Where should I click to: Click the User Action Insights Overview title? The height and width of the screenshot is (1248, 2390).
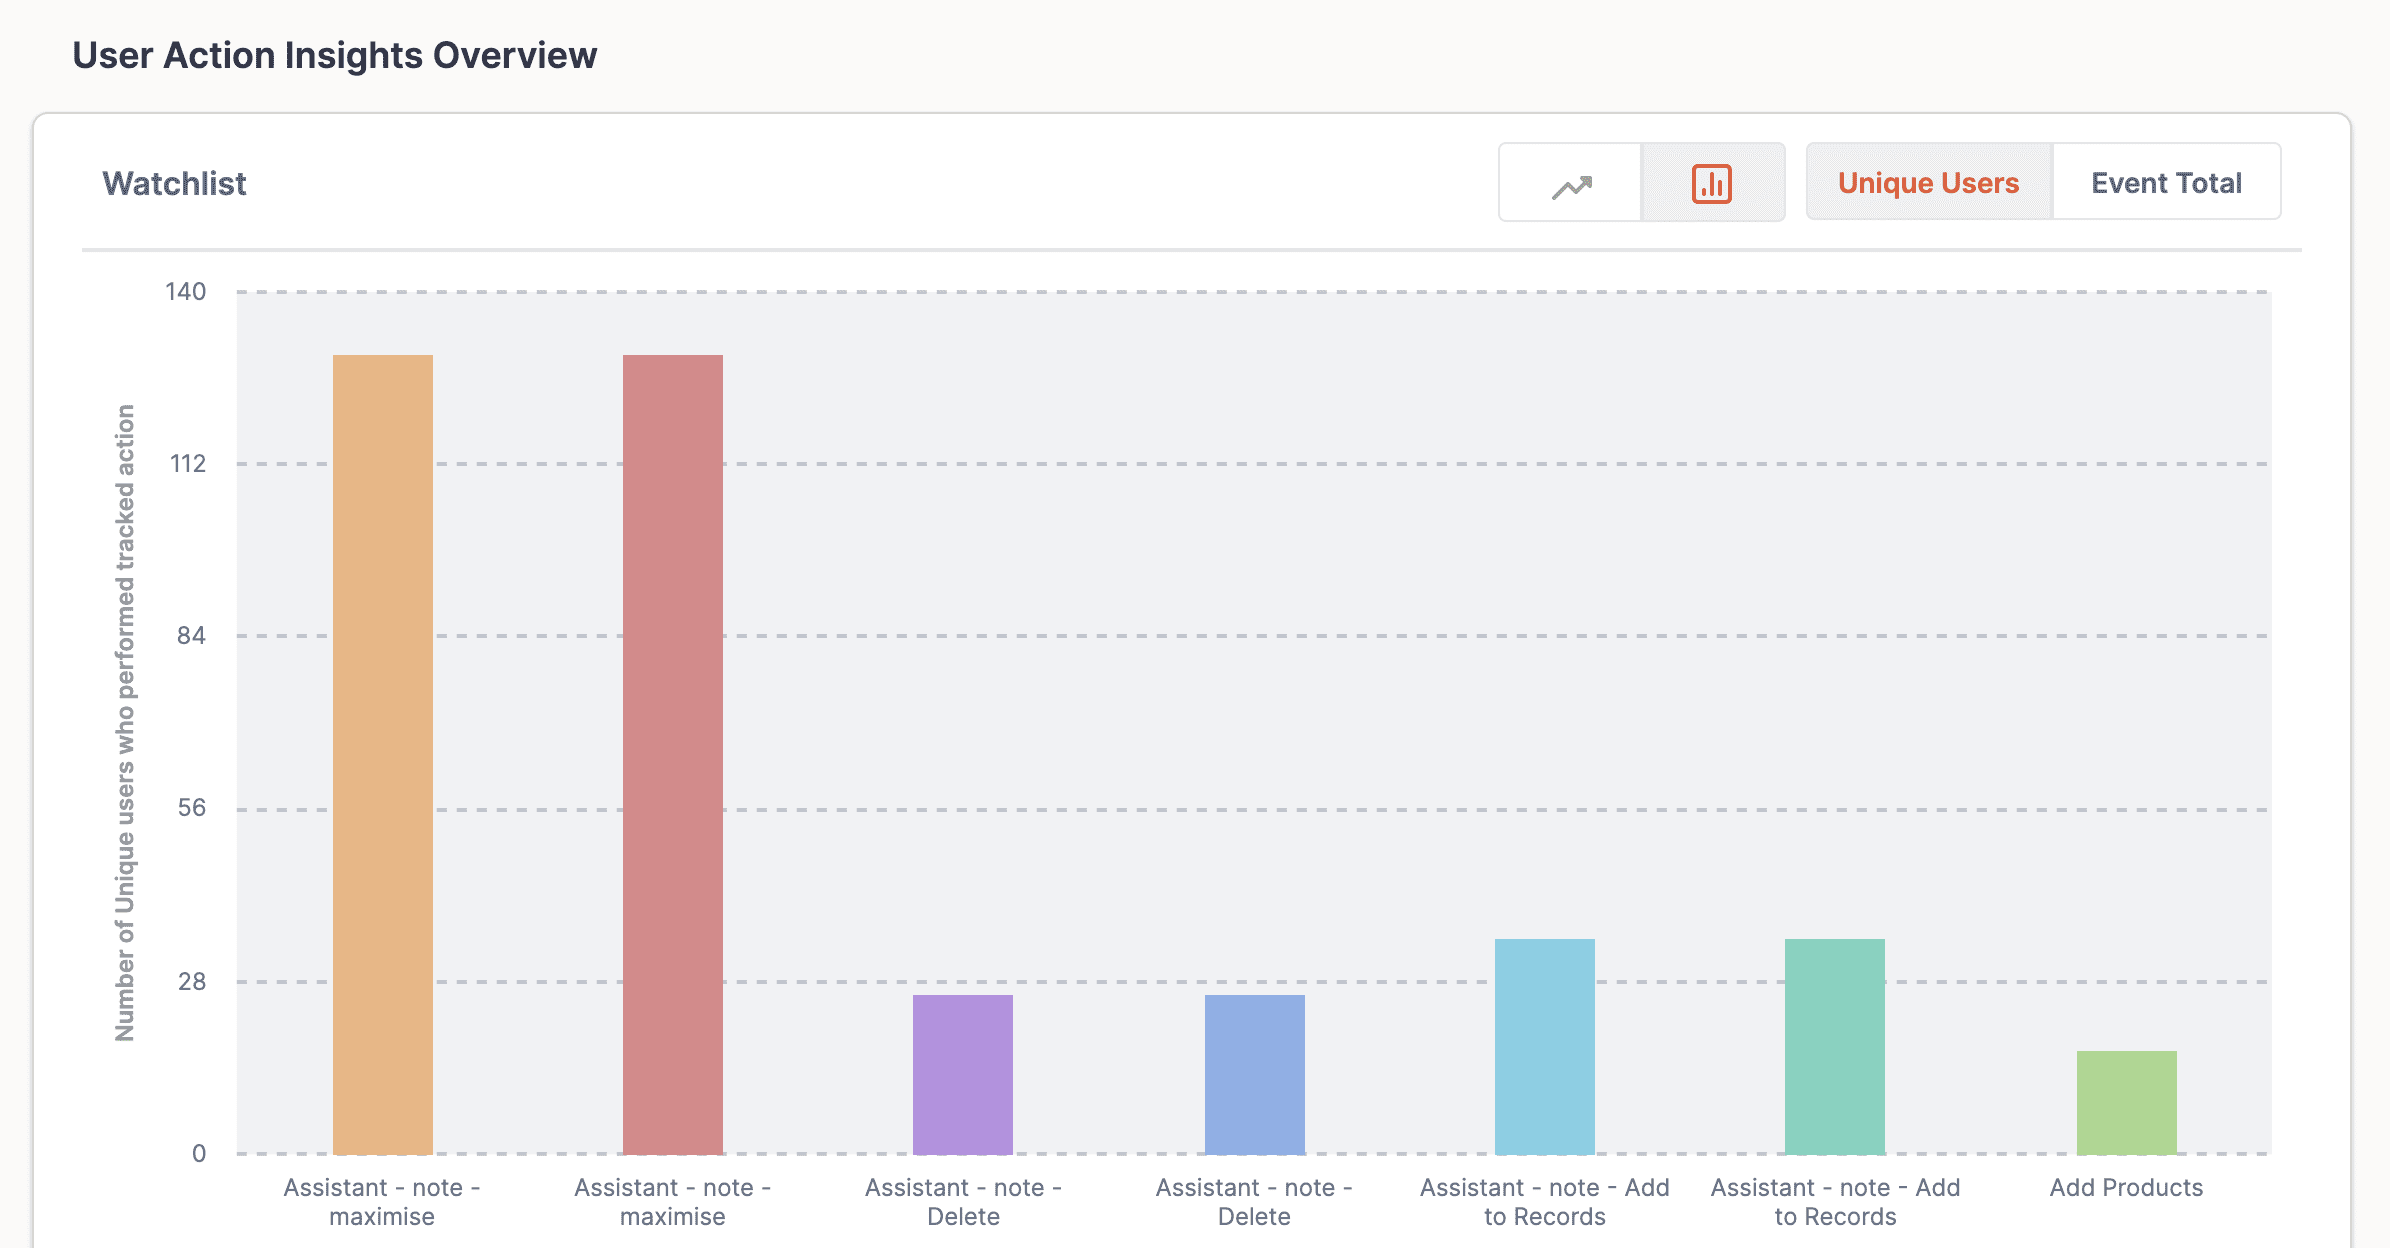tap(335, 55)
